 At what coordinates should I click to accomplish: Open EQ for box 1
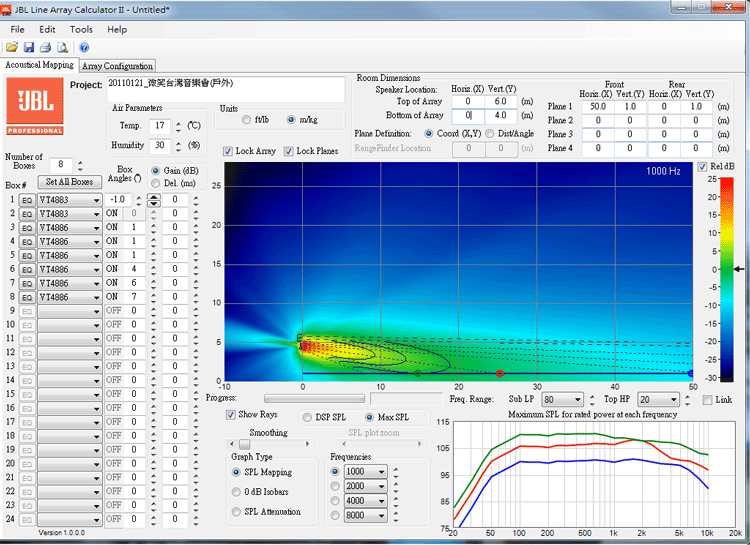coord(27,200)
